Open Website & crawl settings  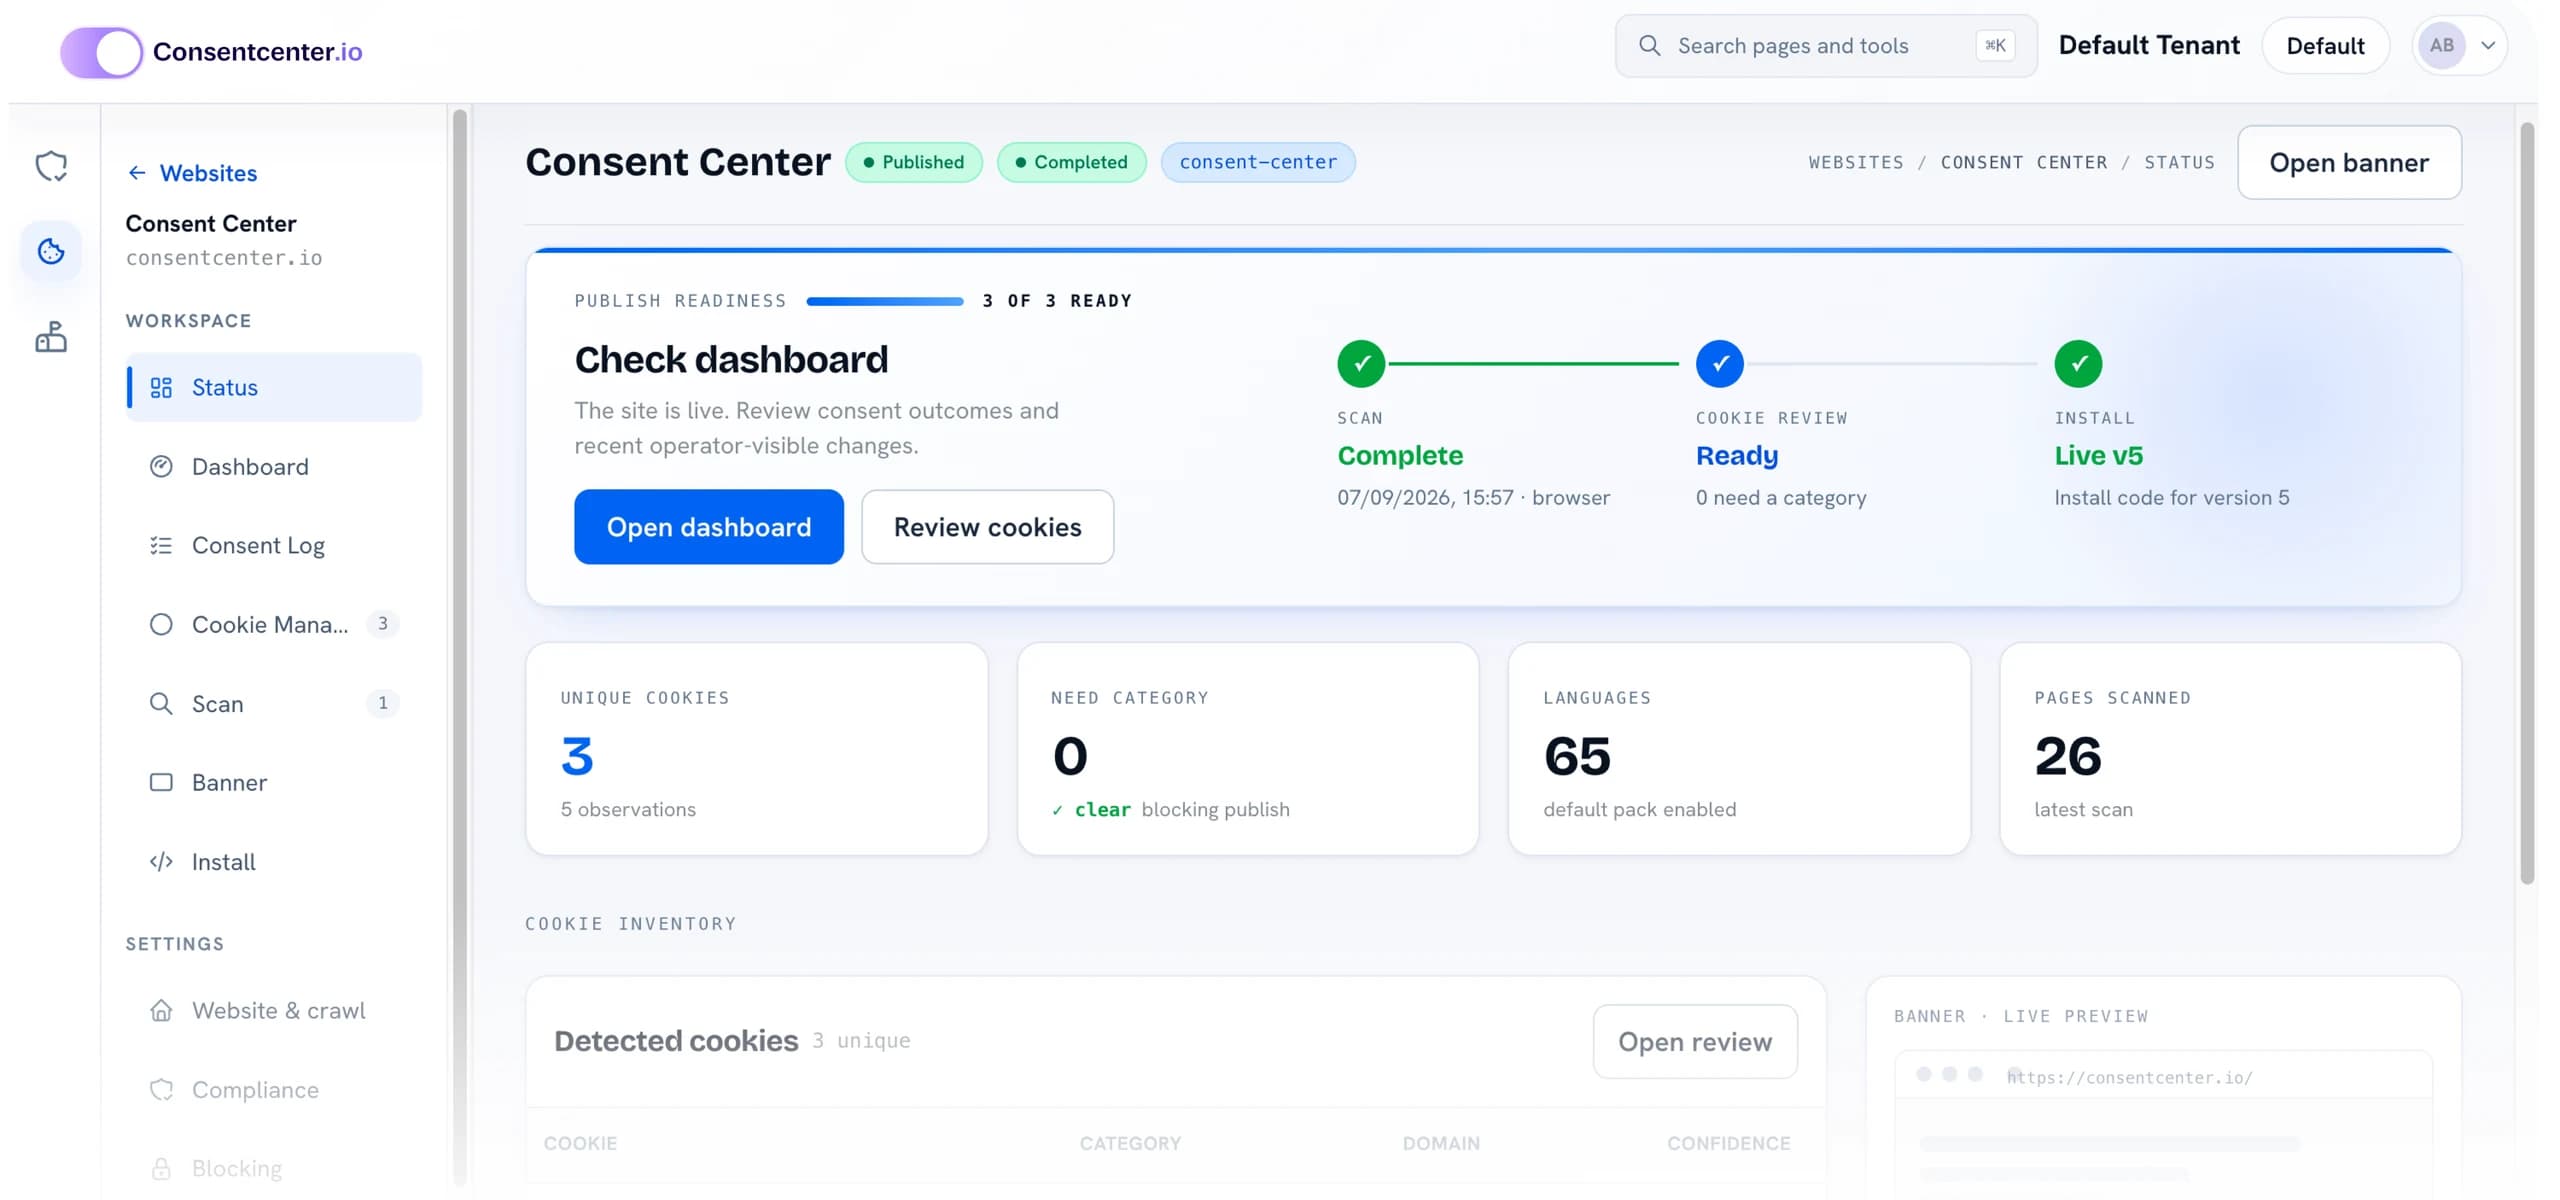click(274, 1011)
